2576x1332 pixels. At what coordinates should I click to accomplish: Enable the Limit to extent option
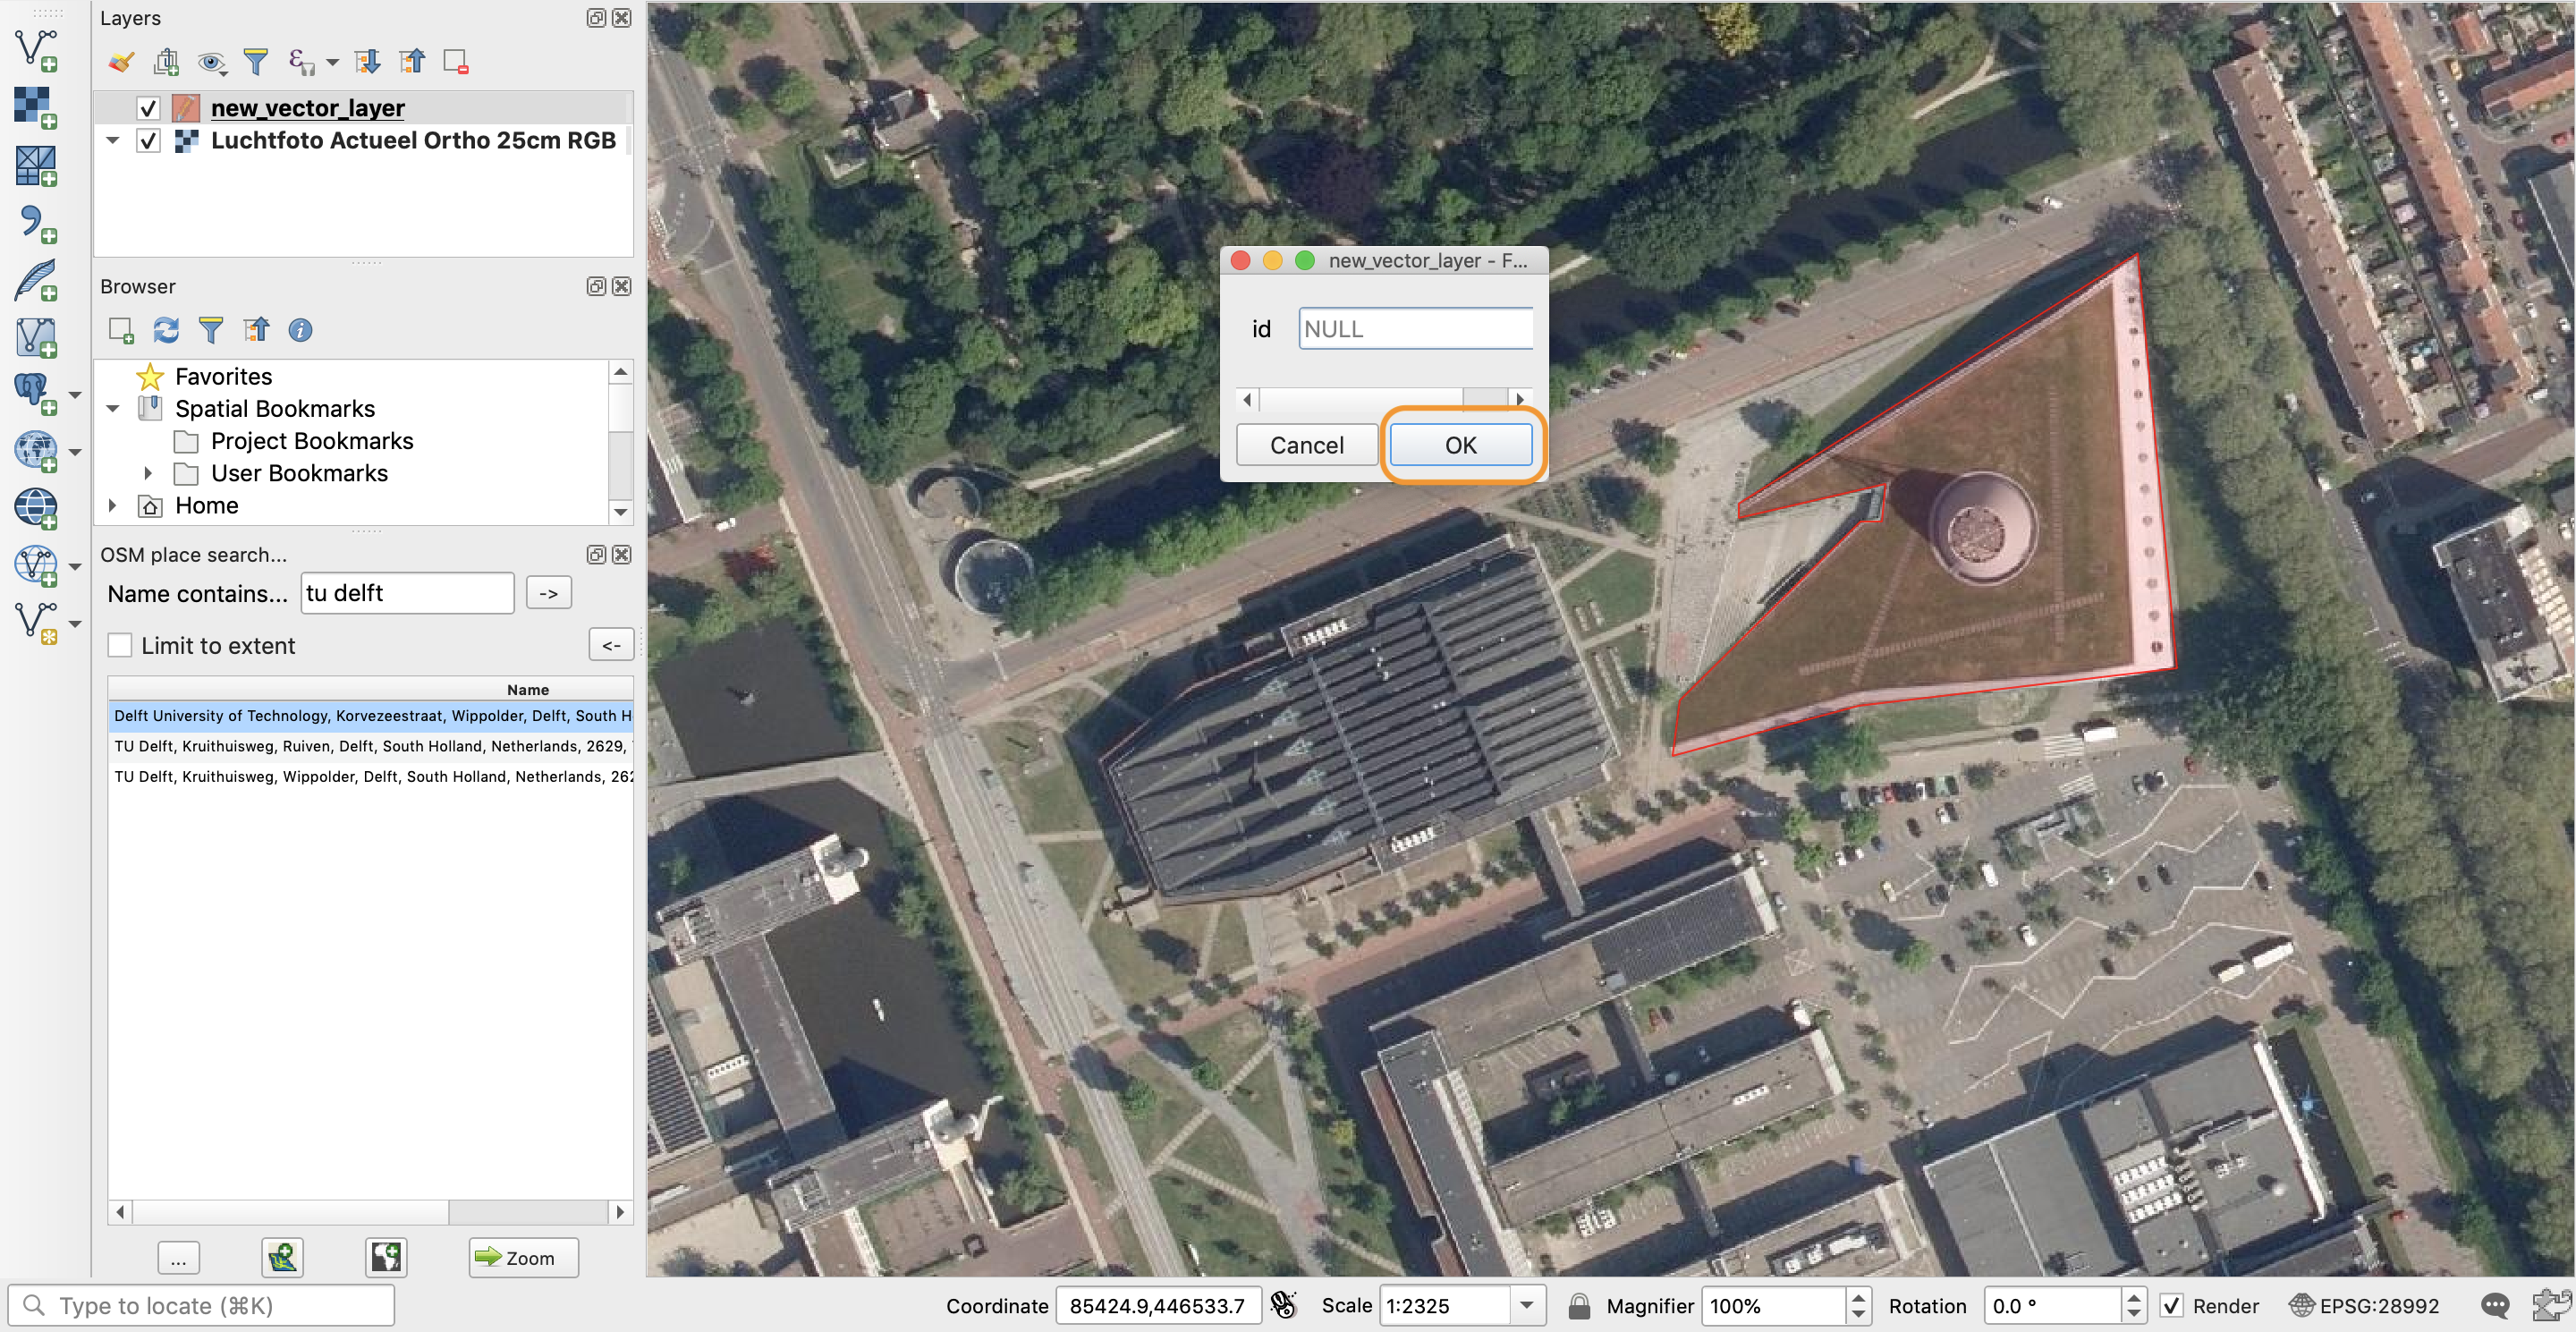click(120, 645)
